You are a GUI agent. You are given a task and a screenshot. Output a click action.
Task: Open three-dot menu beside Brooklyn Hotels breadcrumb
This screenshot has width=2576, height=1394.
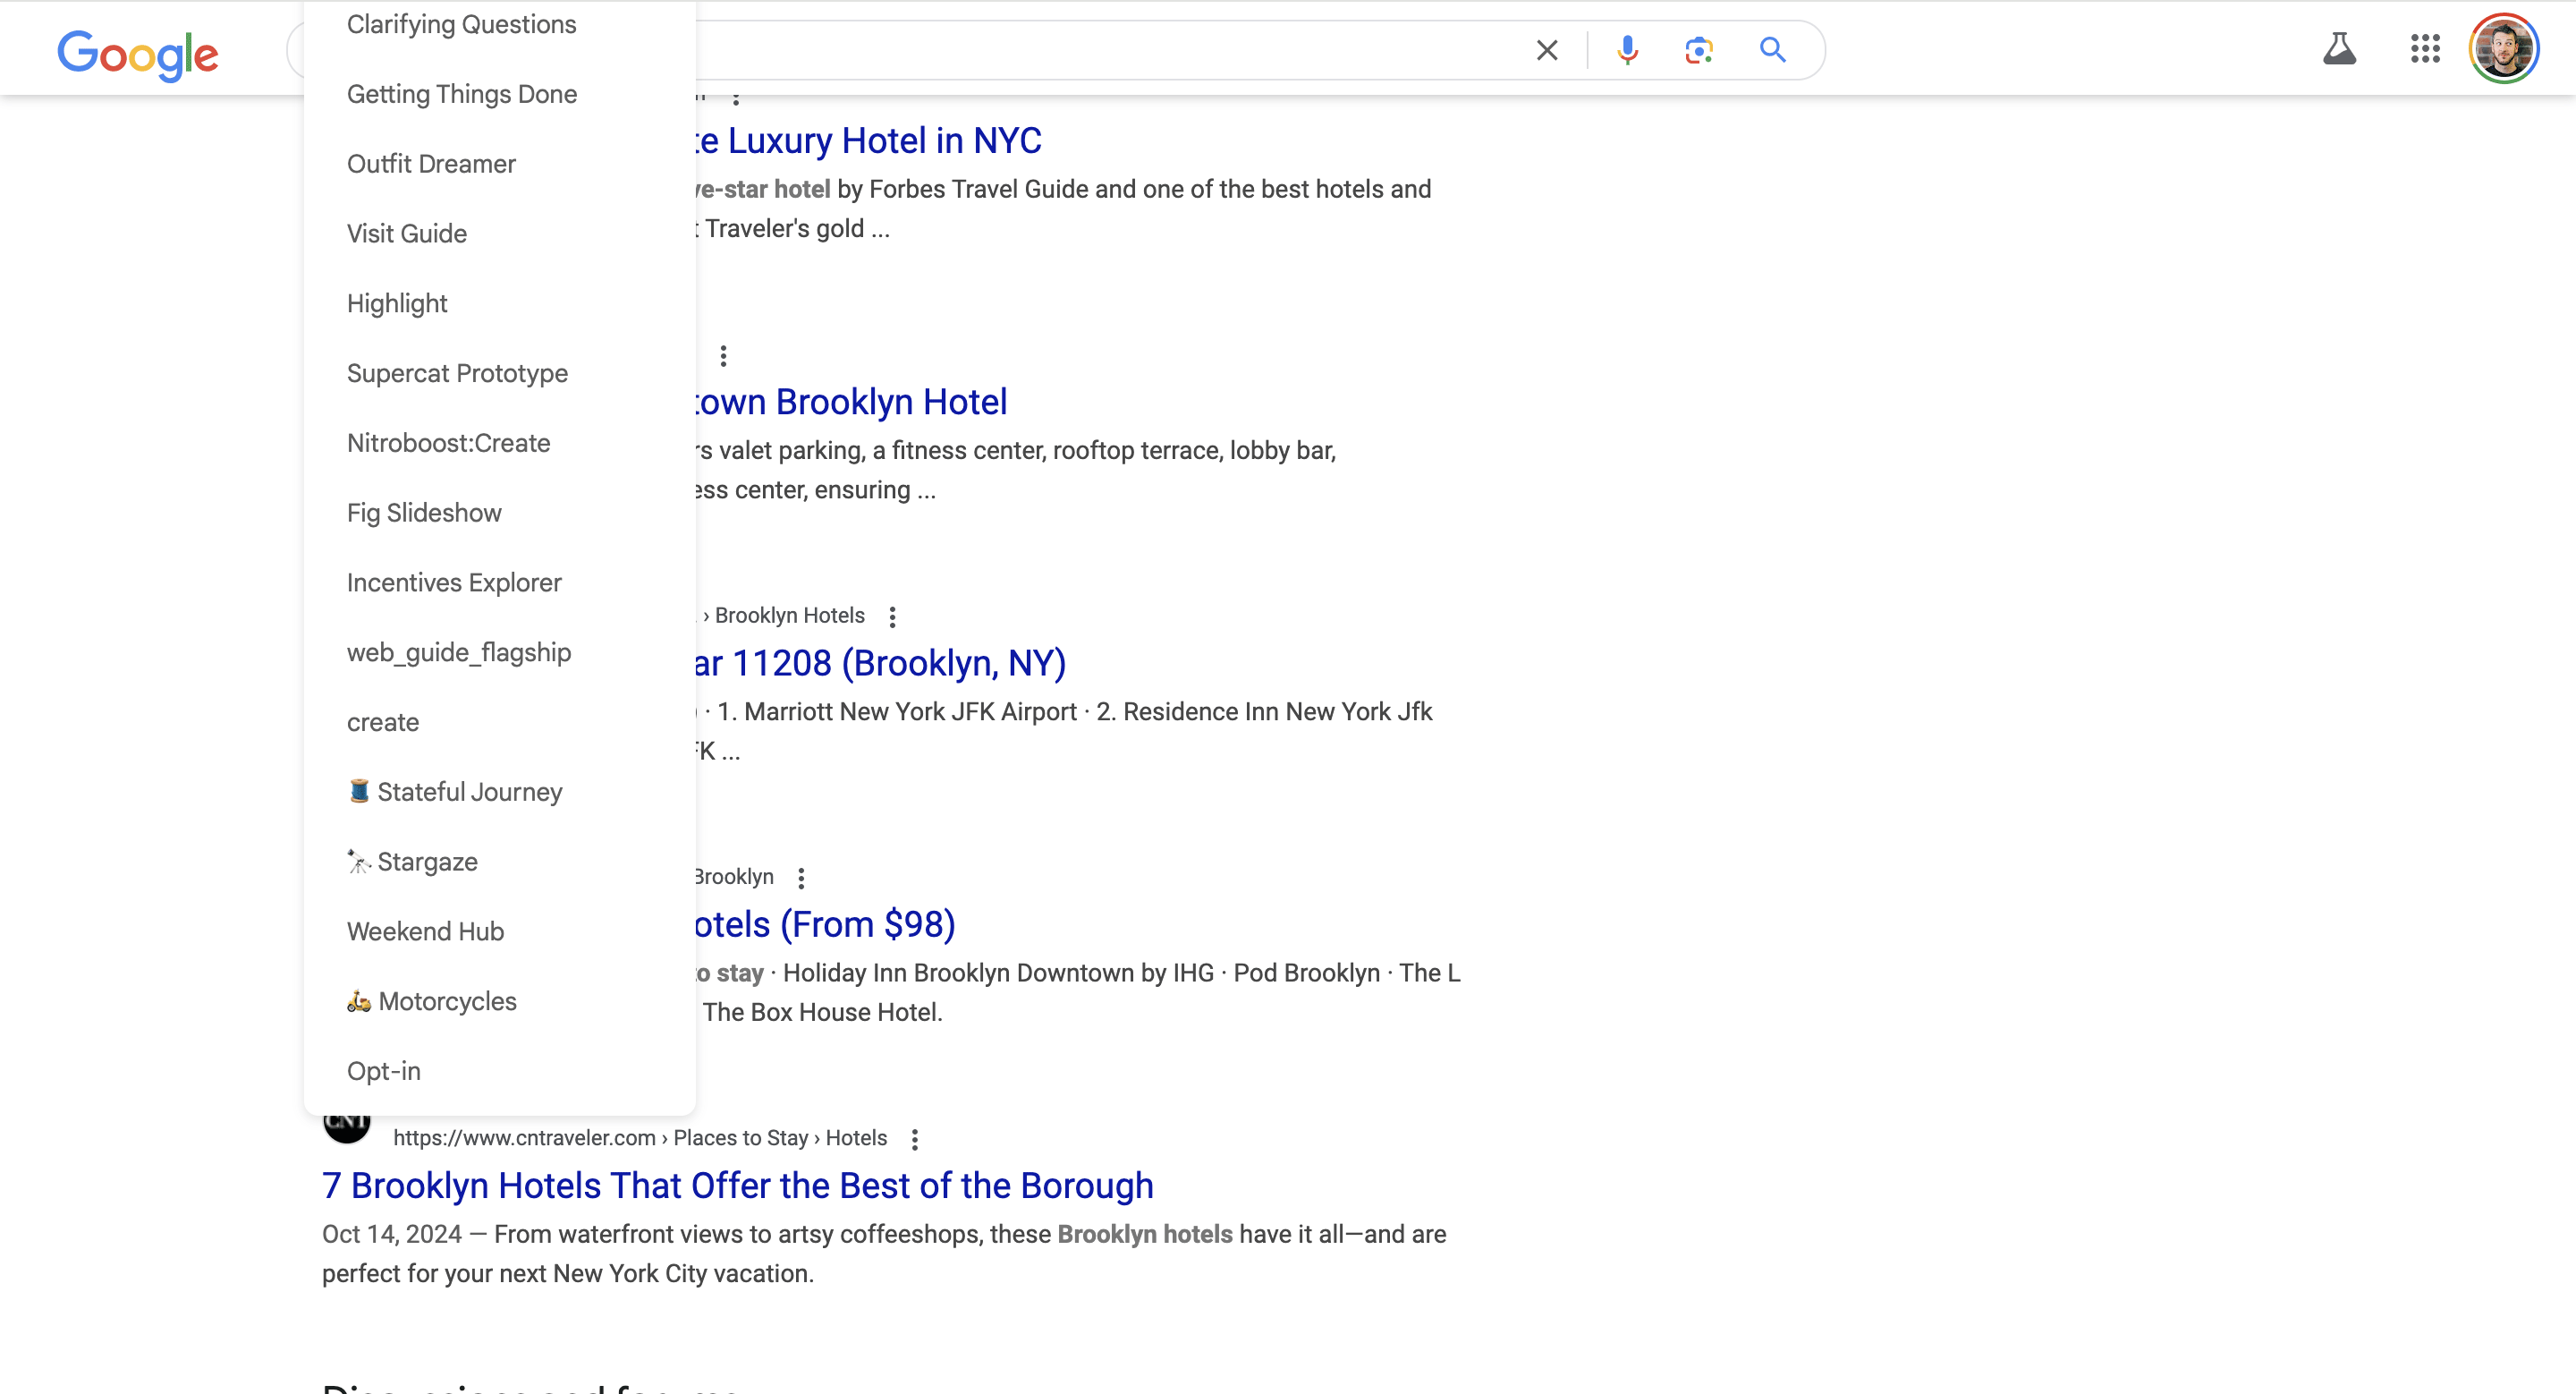[892, 616]
